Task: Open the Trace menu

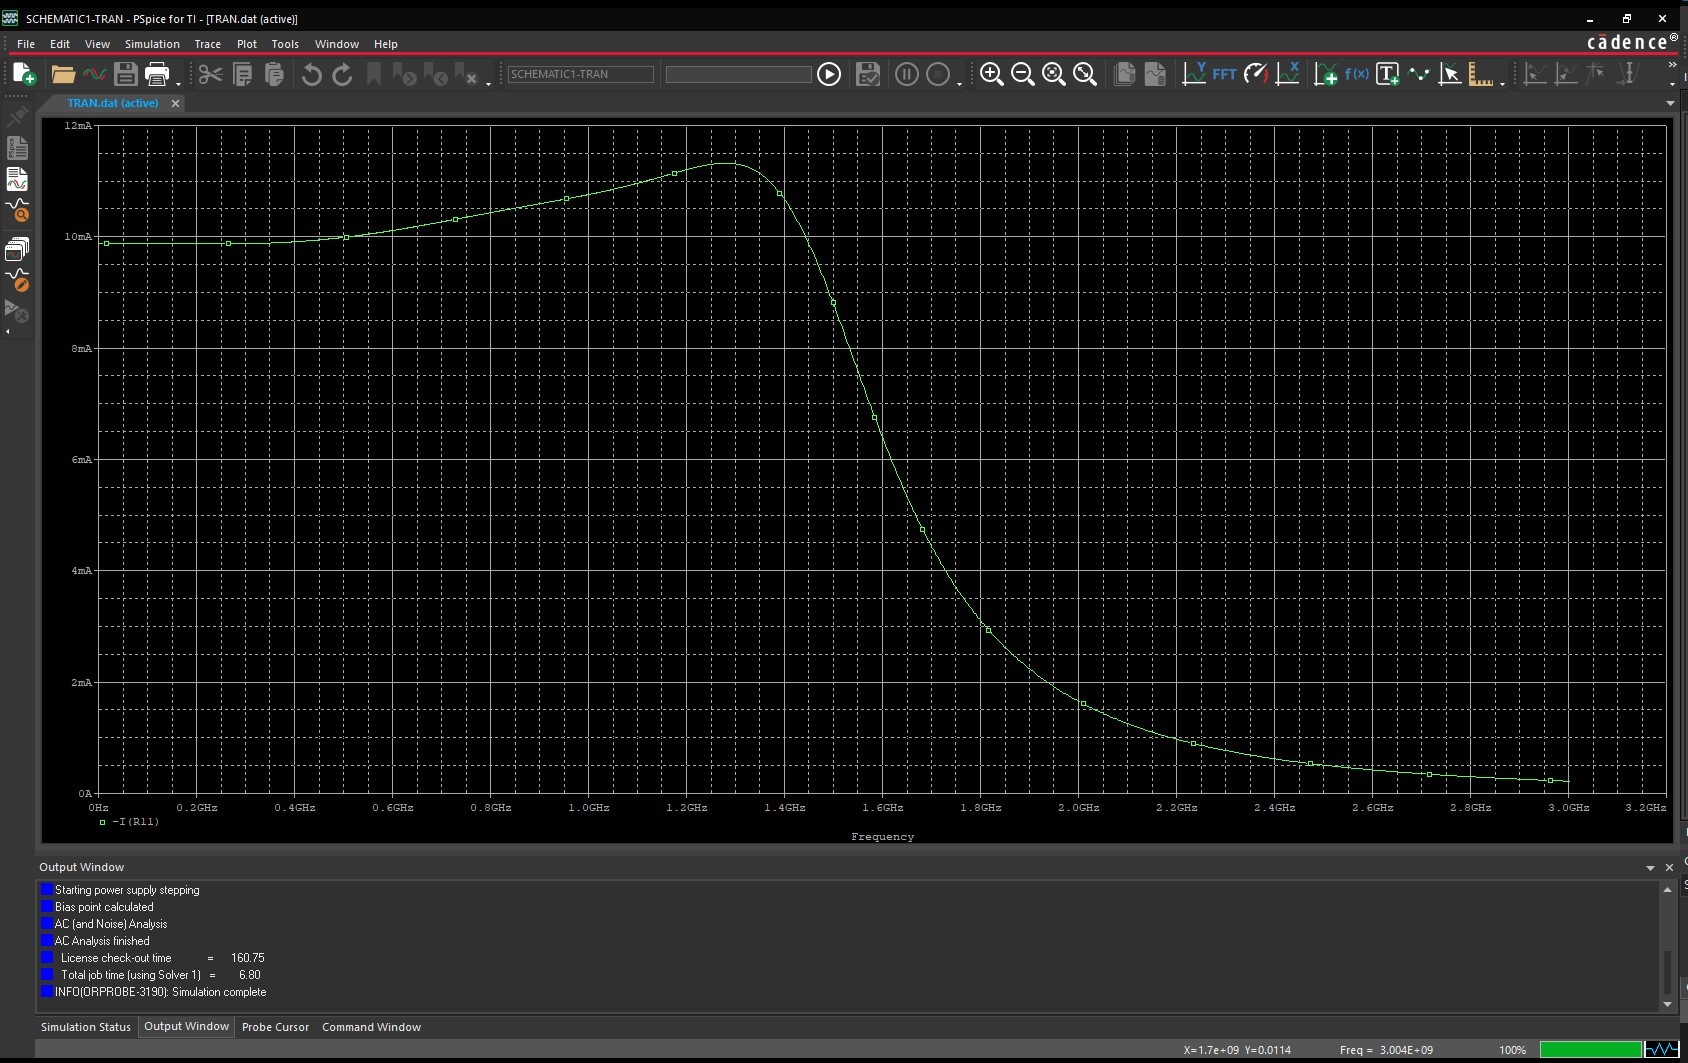Action: click(x=208, y=44)
